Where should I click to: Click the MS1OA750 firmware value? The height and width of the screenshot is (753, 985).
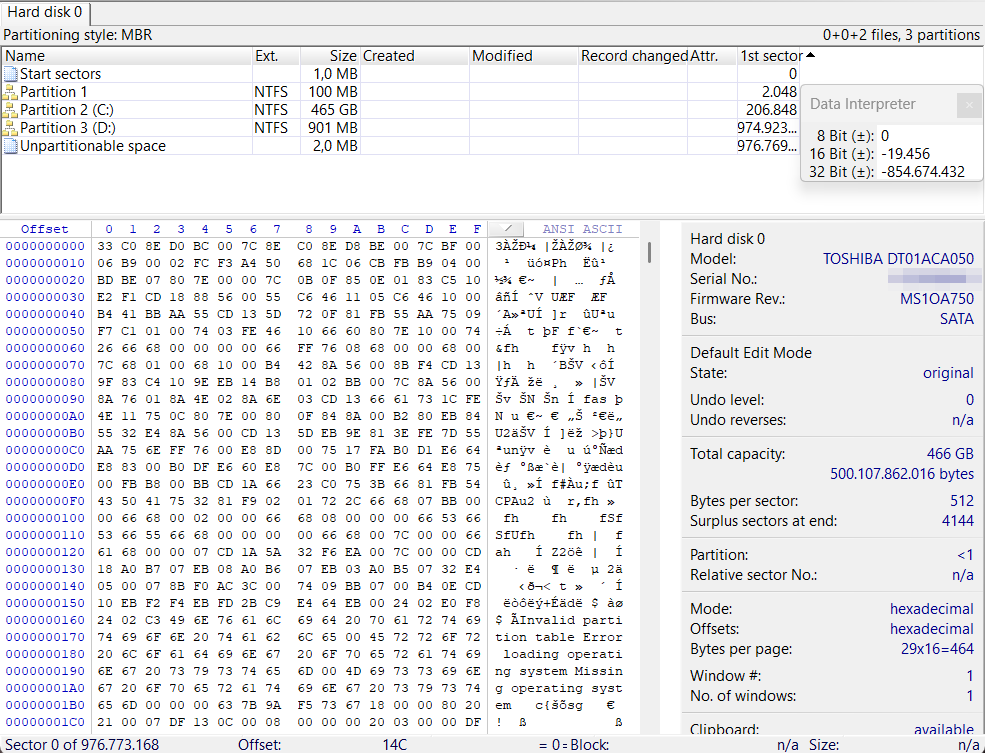click(937, 299)
